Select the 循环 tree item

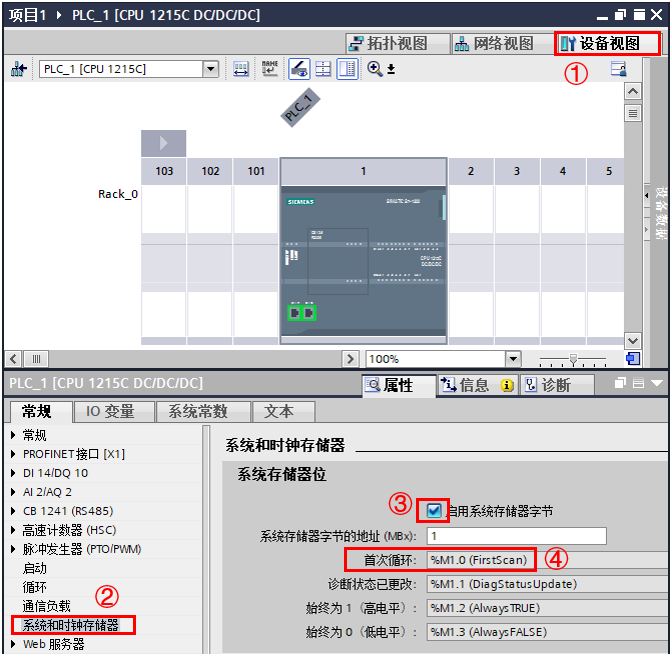tap(35, 587)
